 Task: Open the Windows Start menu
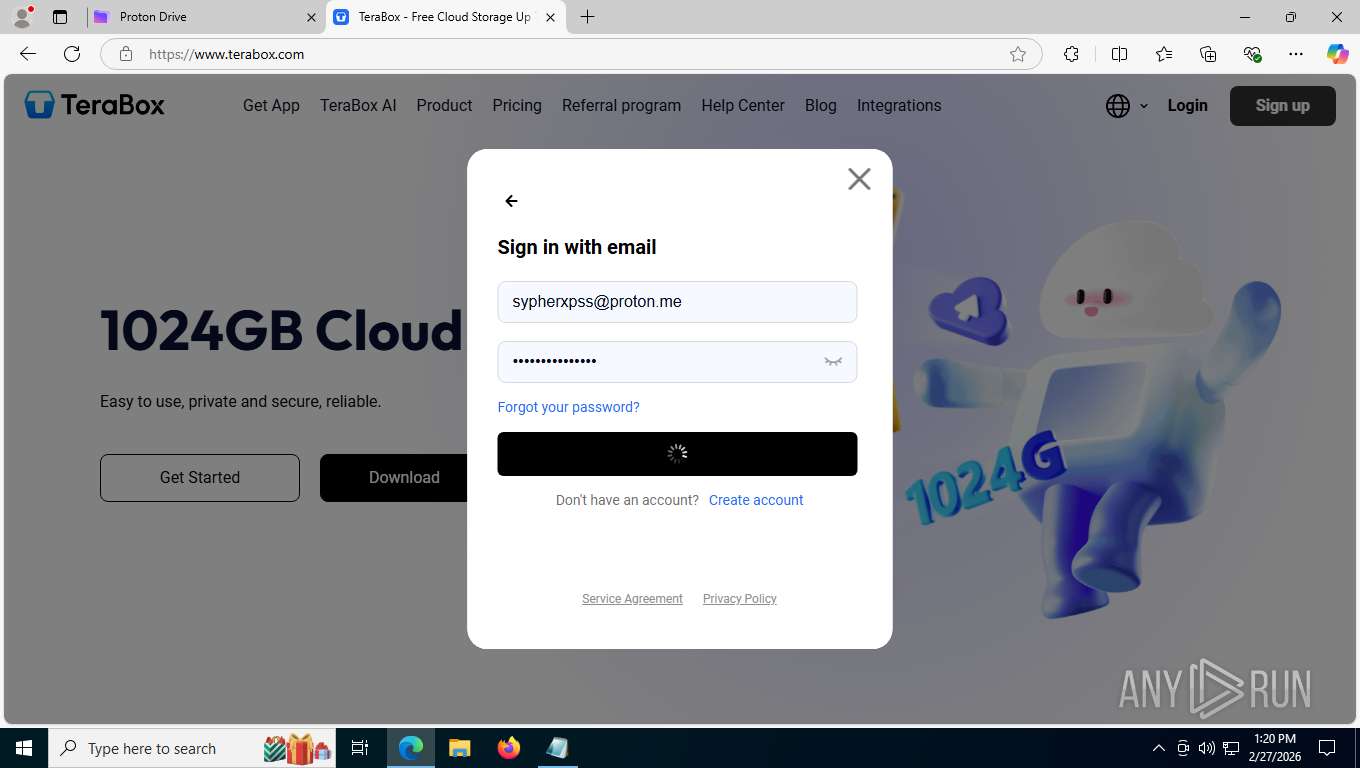[24, 748]
